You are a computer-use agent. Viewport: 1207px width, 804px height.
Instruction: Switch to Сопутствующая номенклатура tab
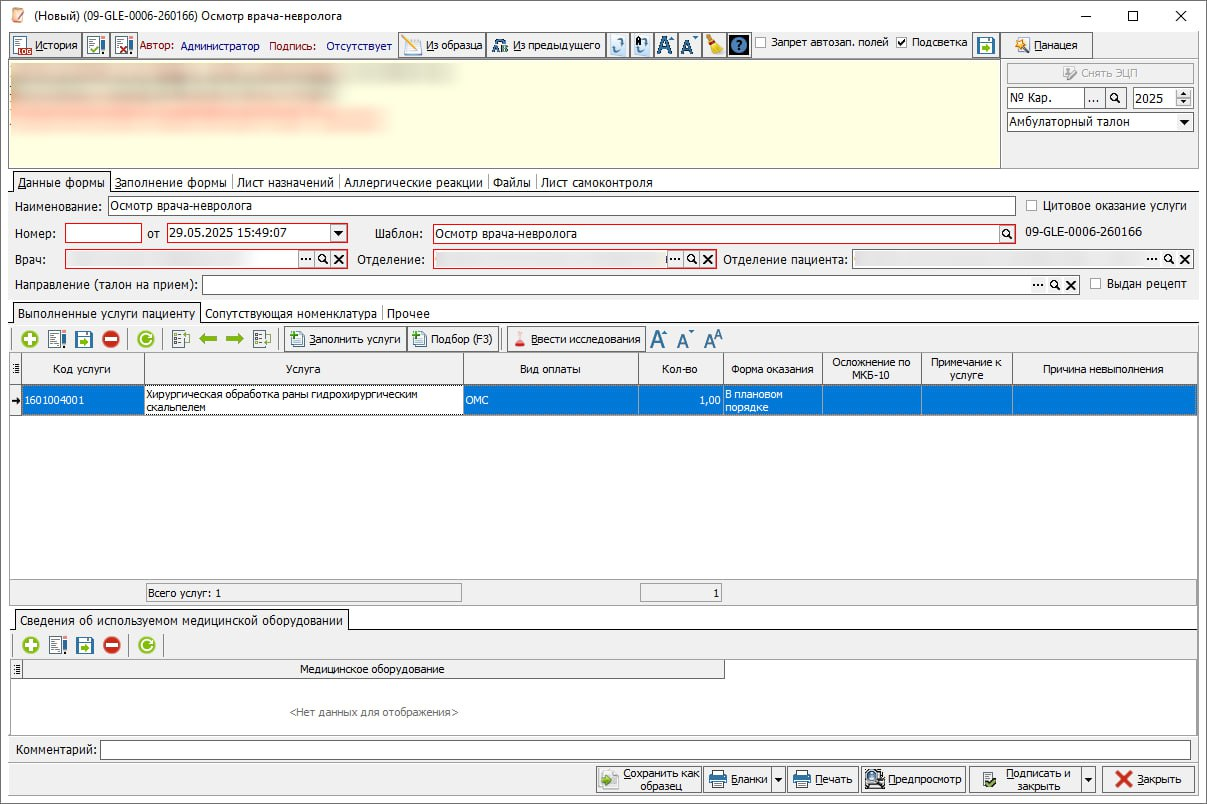click(x=291, y=313)
